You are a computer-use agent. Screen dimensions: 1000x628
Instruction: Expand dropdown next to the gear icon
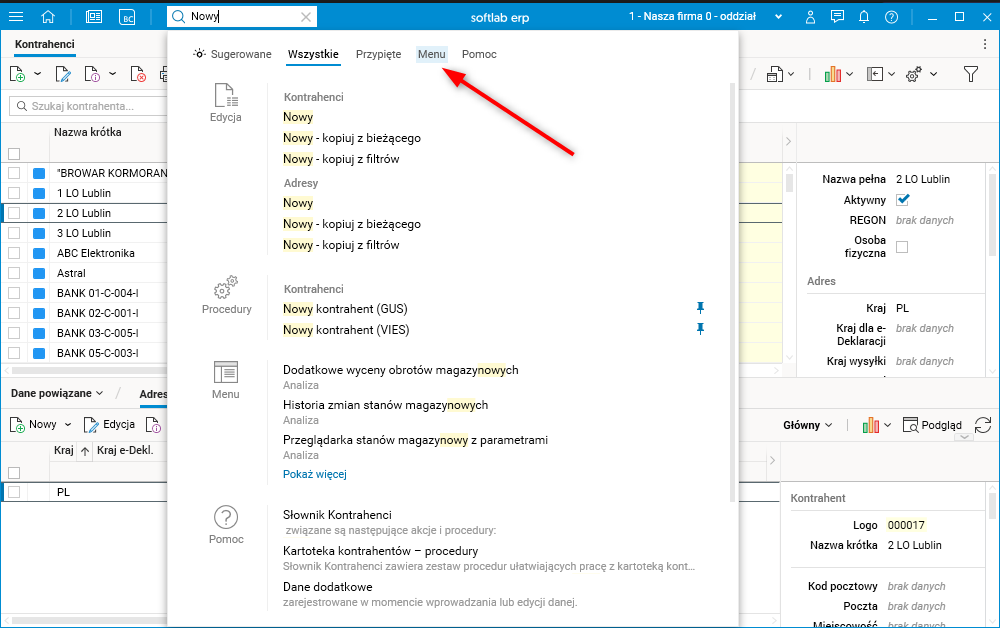pos(934,75)
